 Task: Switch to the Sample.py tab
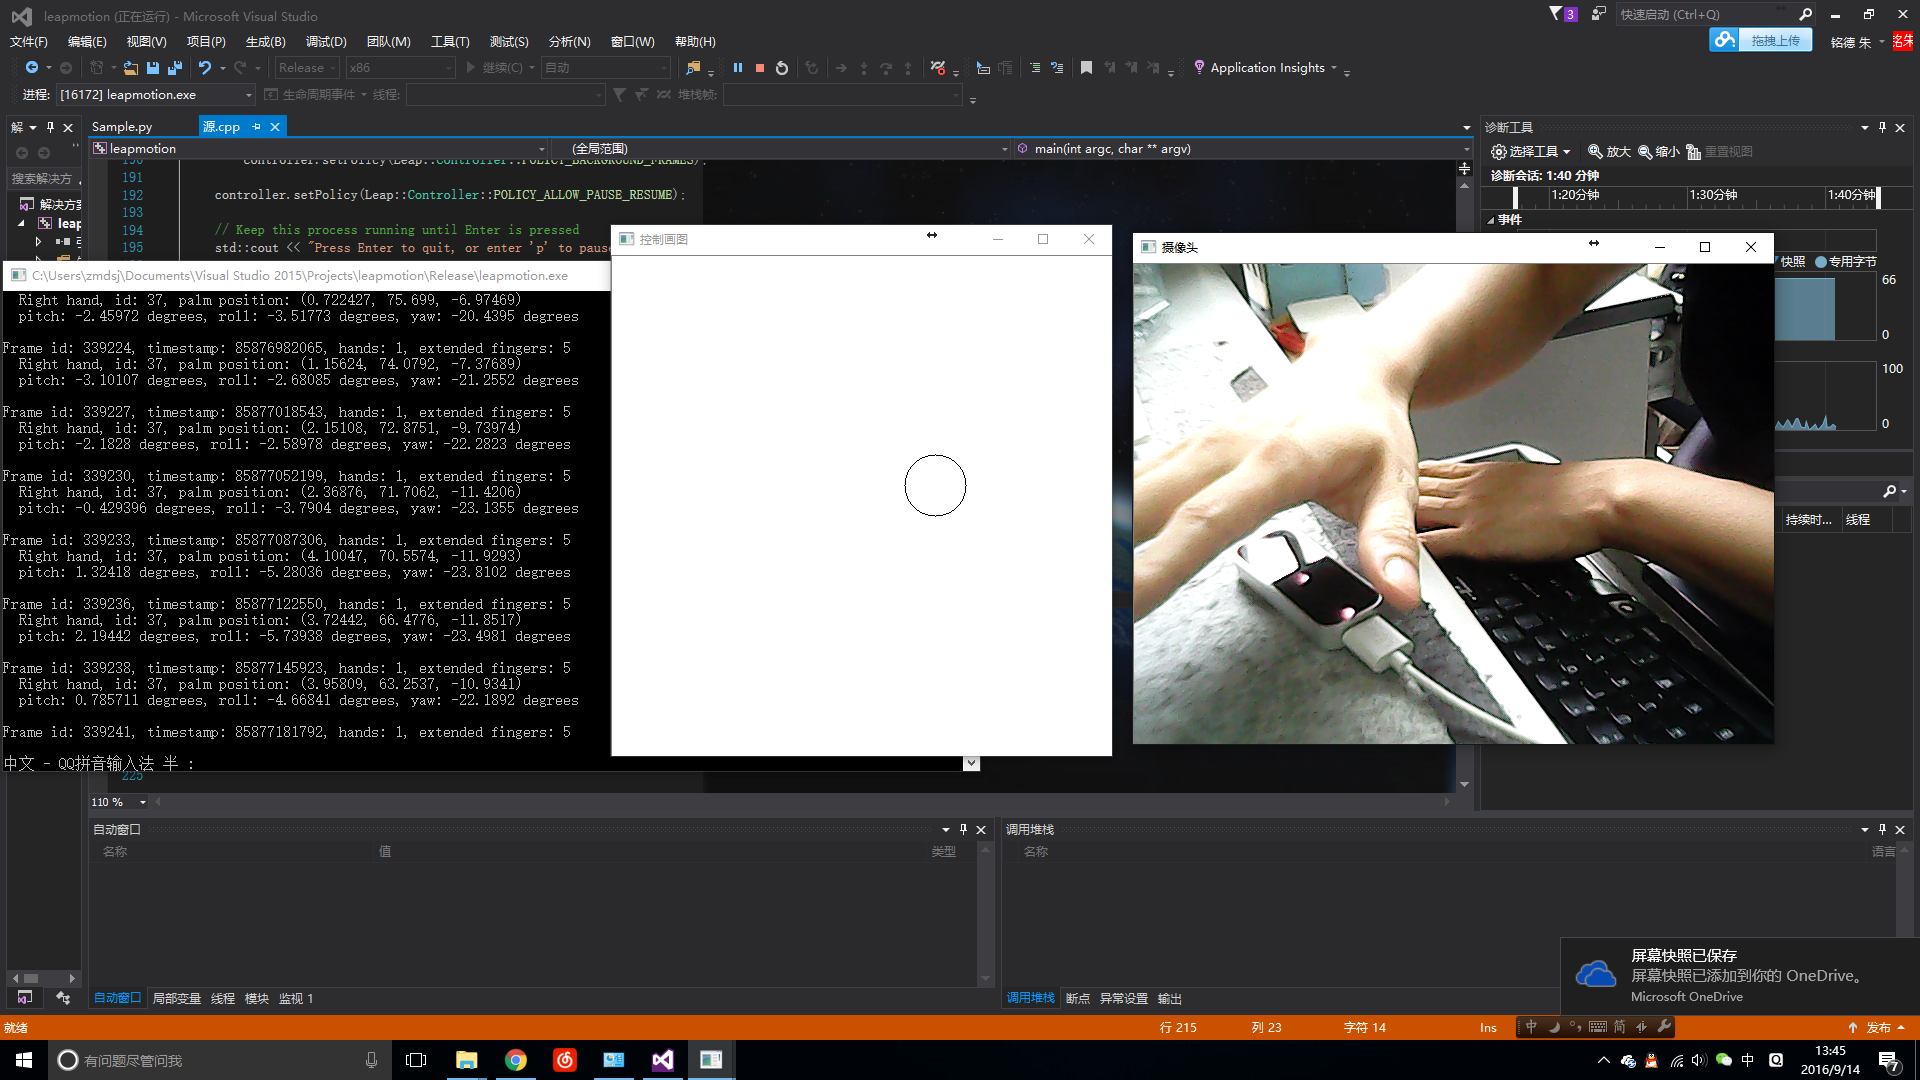(x=122, y=127)
